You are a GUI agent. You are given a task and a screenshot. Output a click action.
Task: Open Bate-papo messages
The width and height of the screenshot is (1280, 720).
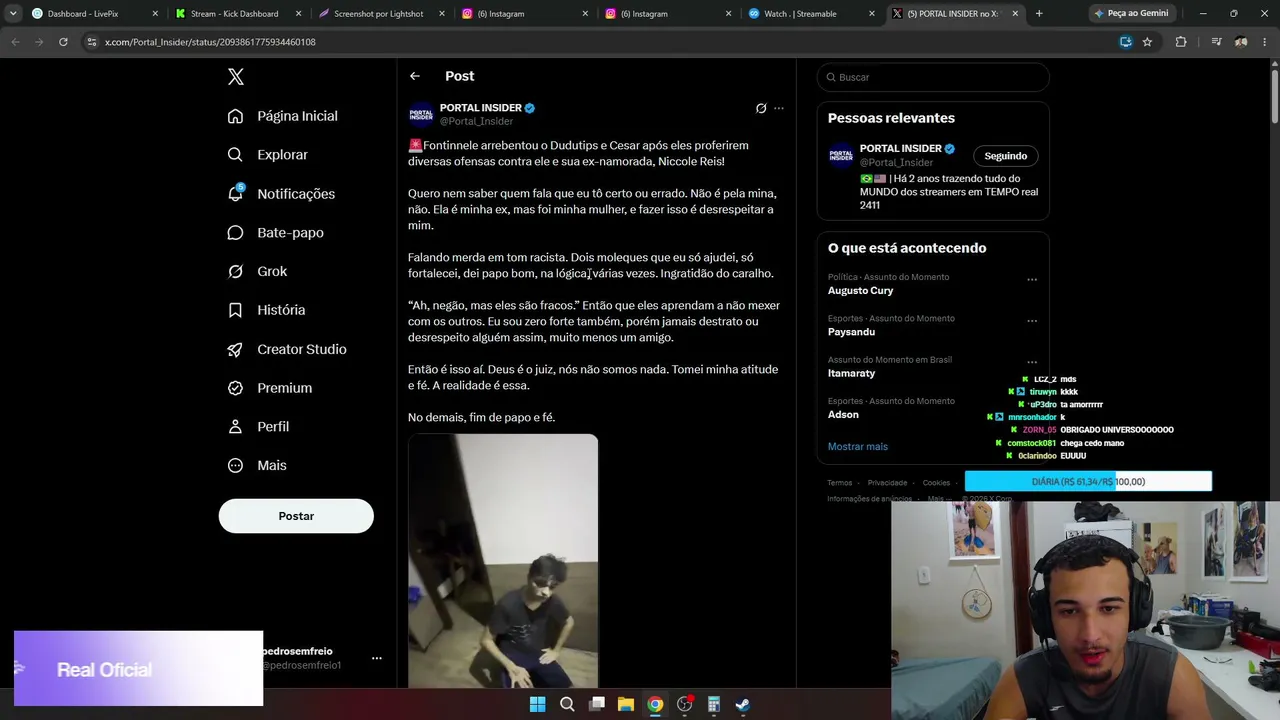[276, 233]
